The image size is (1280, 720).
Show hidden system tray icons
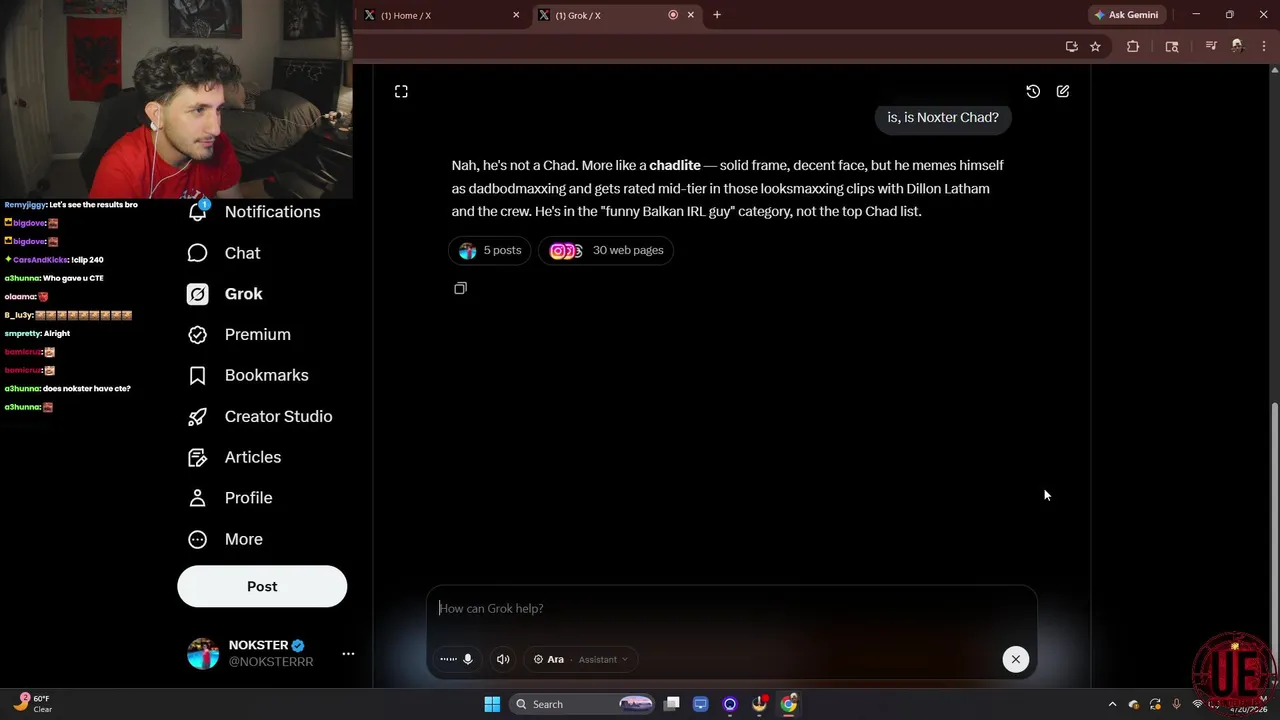coord(1112,704)
